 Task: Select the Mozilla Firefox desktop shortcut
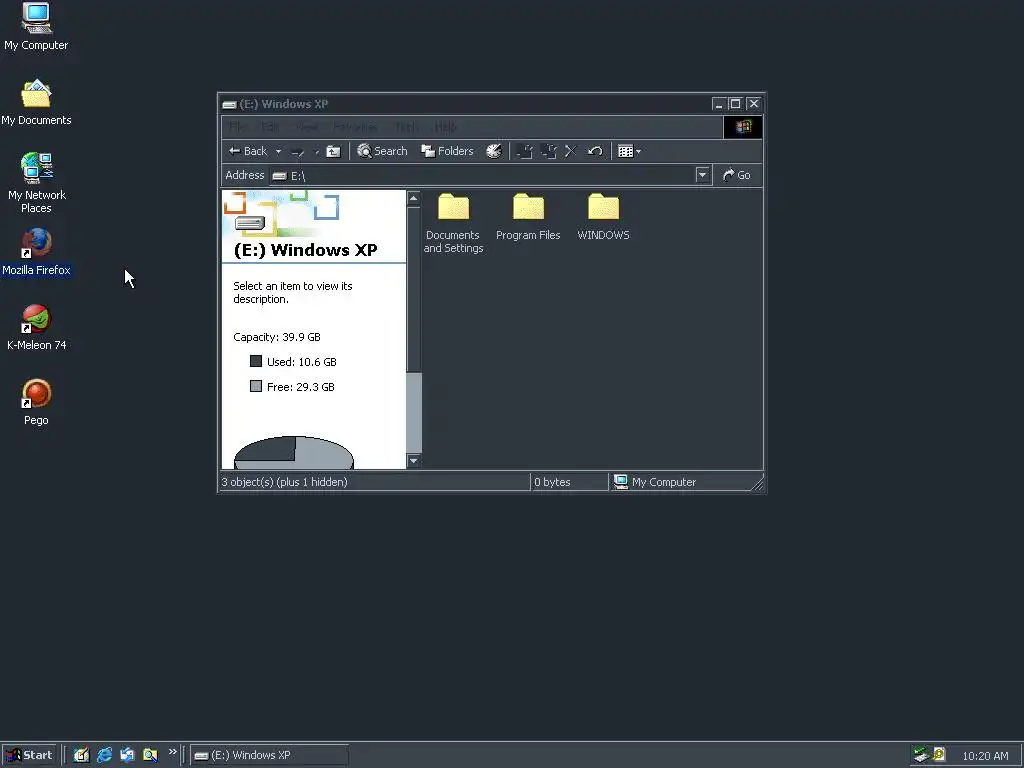(36, 253)
